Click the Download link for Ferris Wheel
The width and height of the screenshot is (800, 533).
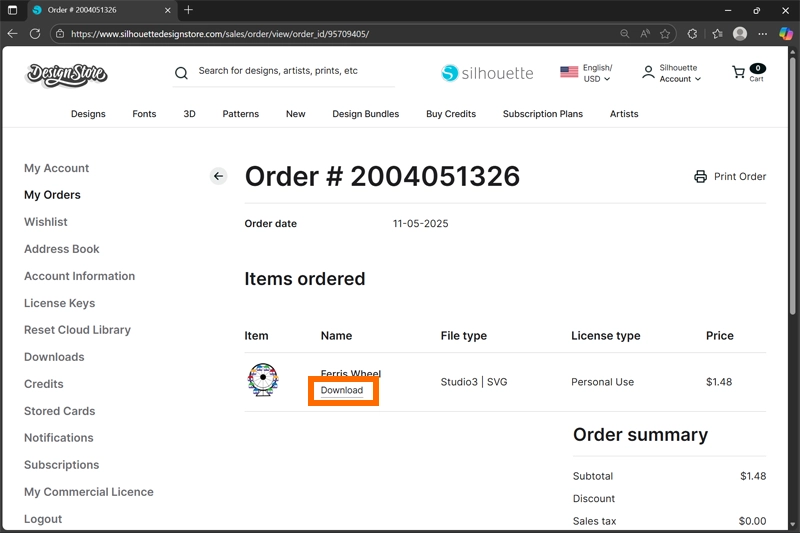point(342,390)
